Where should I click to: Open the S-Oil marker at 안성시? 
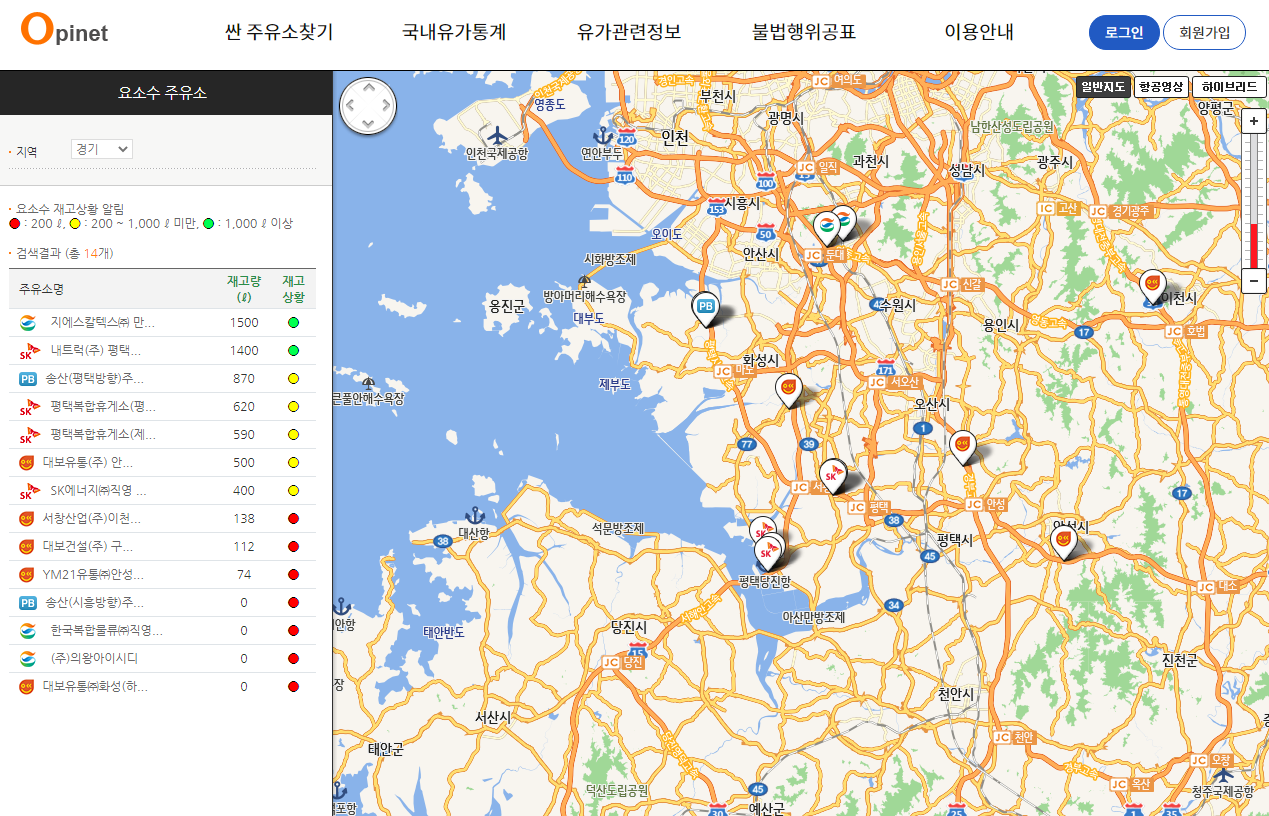click(x=1064, y=542)
